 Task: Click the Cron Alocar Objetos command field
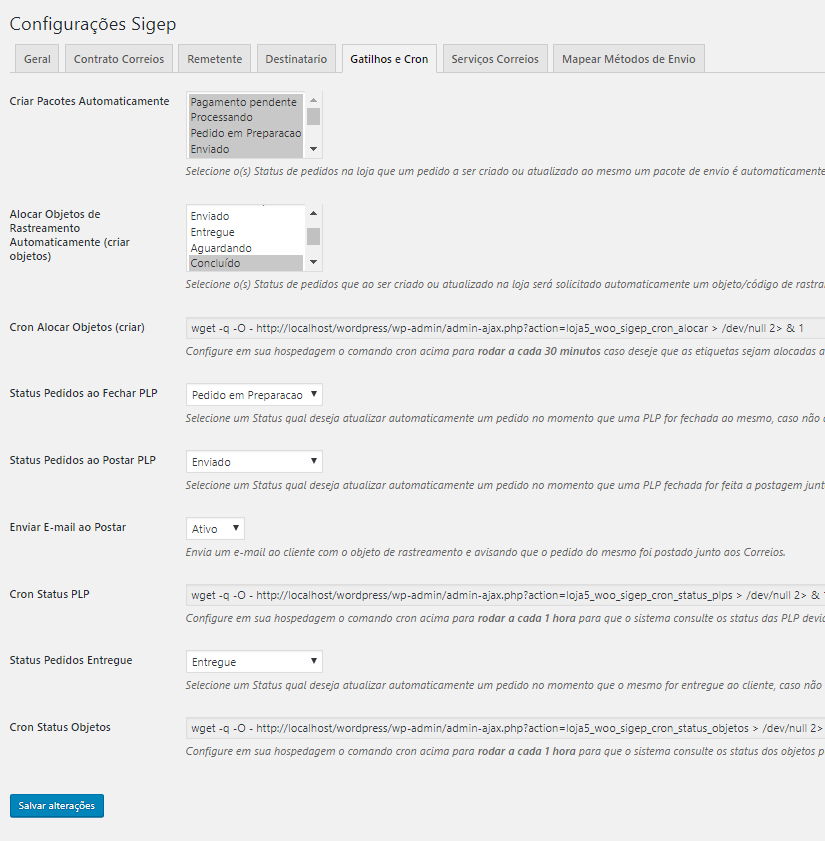(500, 328)
